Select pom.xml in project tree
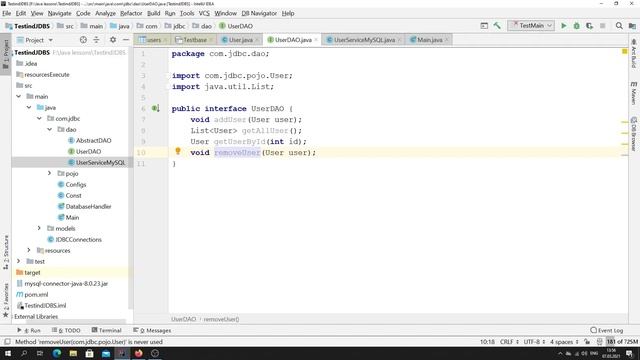 click(x=36, y=294)
